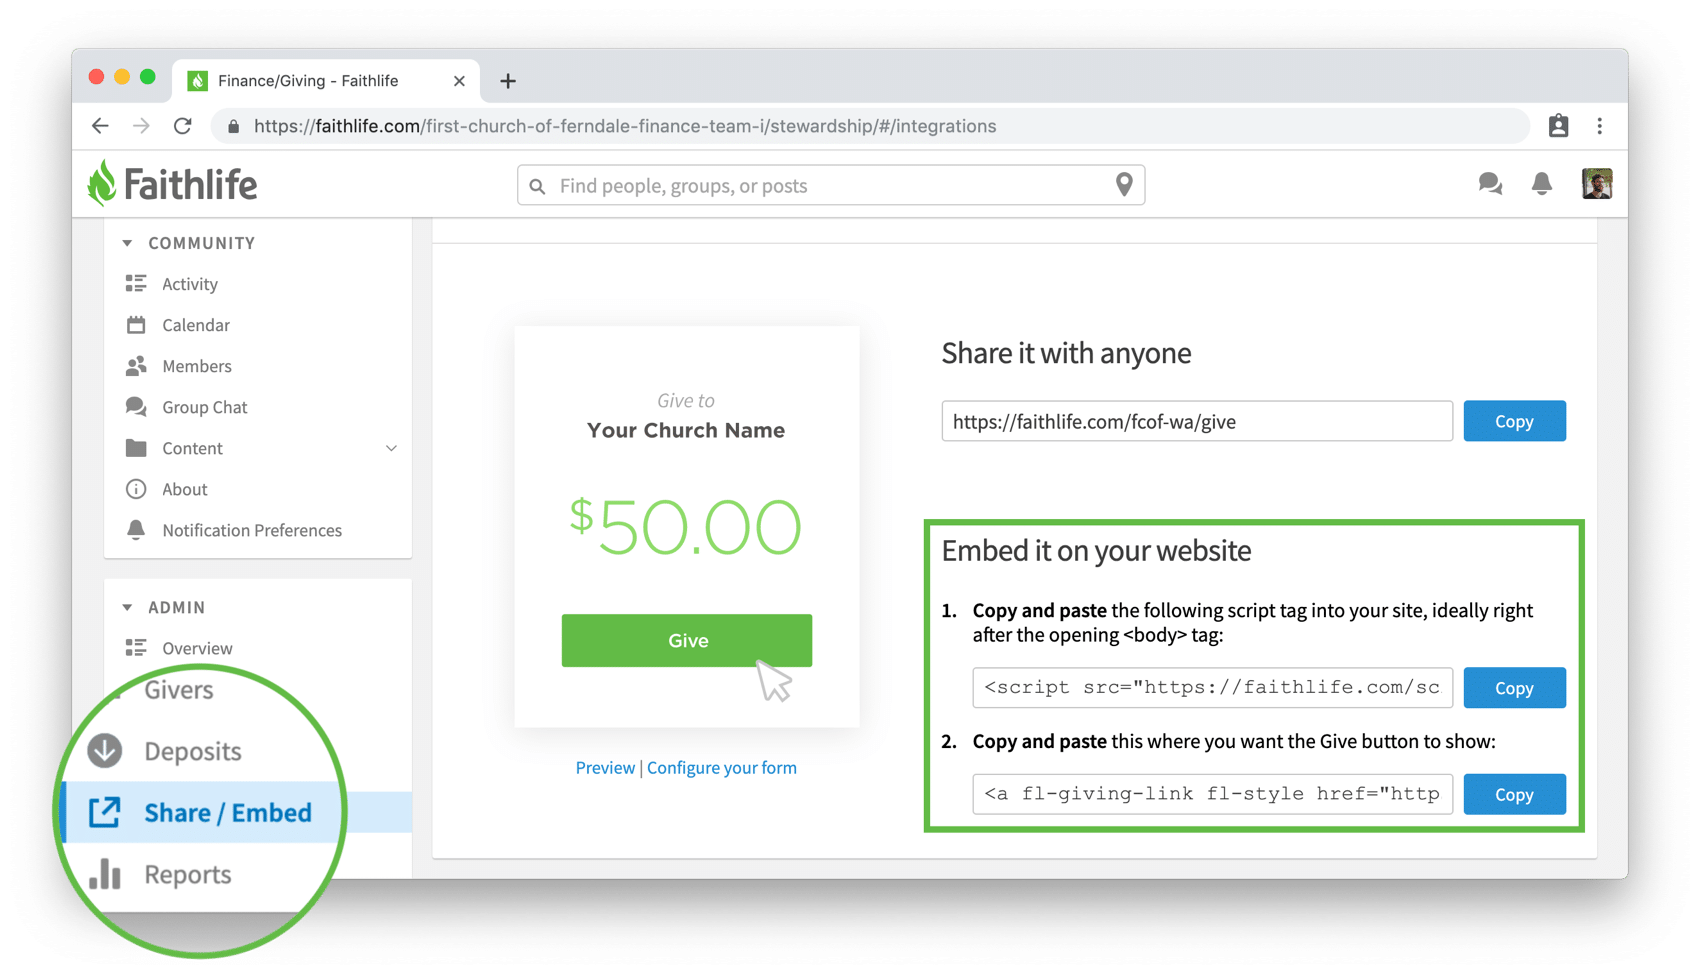The height and width of the screenshot is (974, 1700).
Task: Copy the faithlife.com give URL
Action: coord(1514,421)
